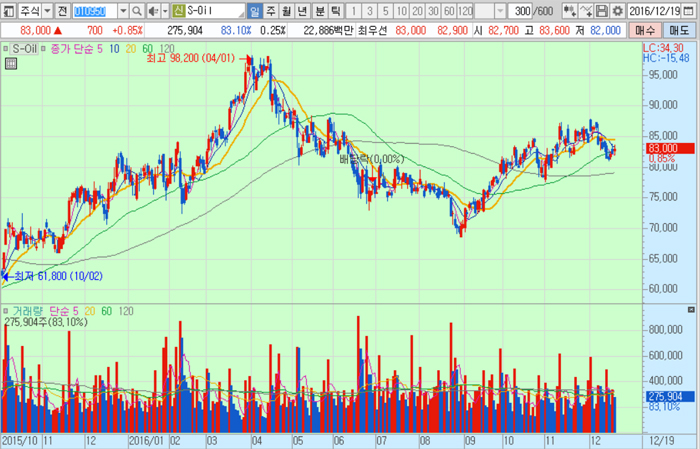The height and width of the screenshot is (449, 700).
Task: Expand the 주식 market type dropdown
Action: pyautogui.click(x=44, y=10)
